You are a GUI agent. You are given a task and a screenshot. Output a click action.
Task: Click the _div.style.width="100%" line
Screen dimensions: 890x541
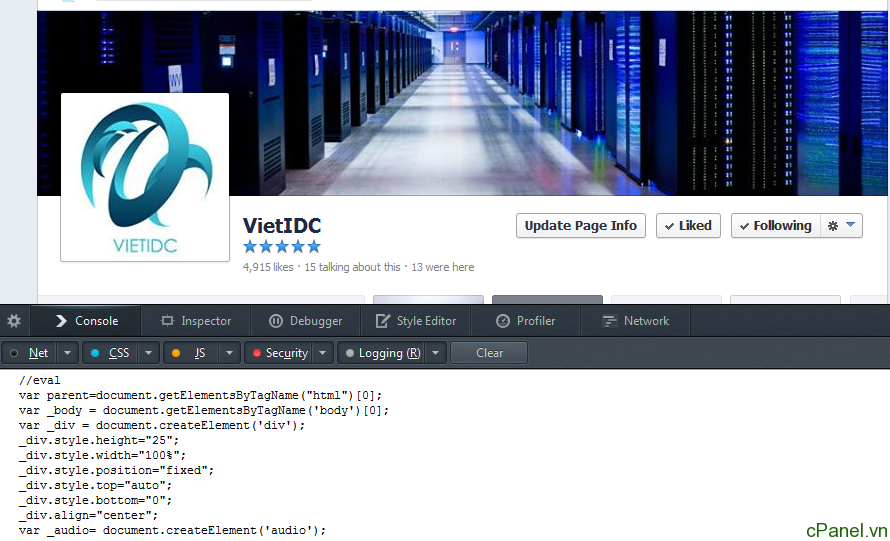pos(102,455)
